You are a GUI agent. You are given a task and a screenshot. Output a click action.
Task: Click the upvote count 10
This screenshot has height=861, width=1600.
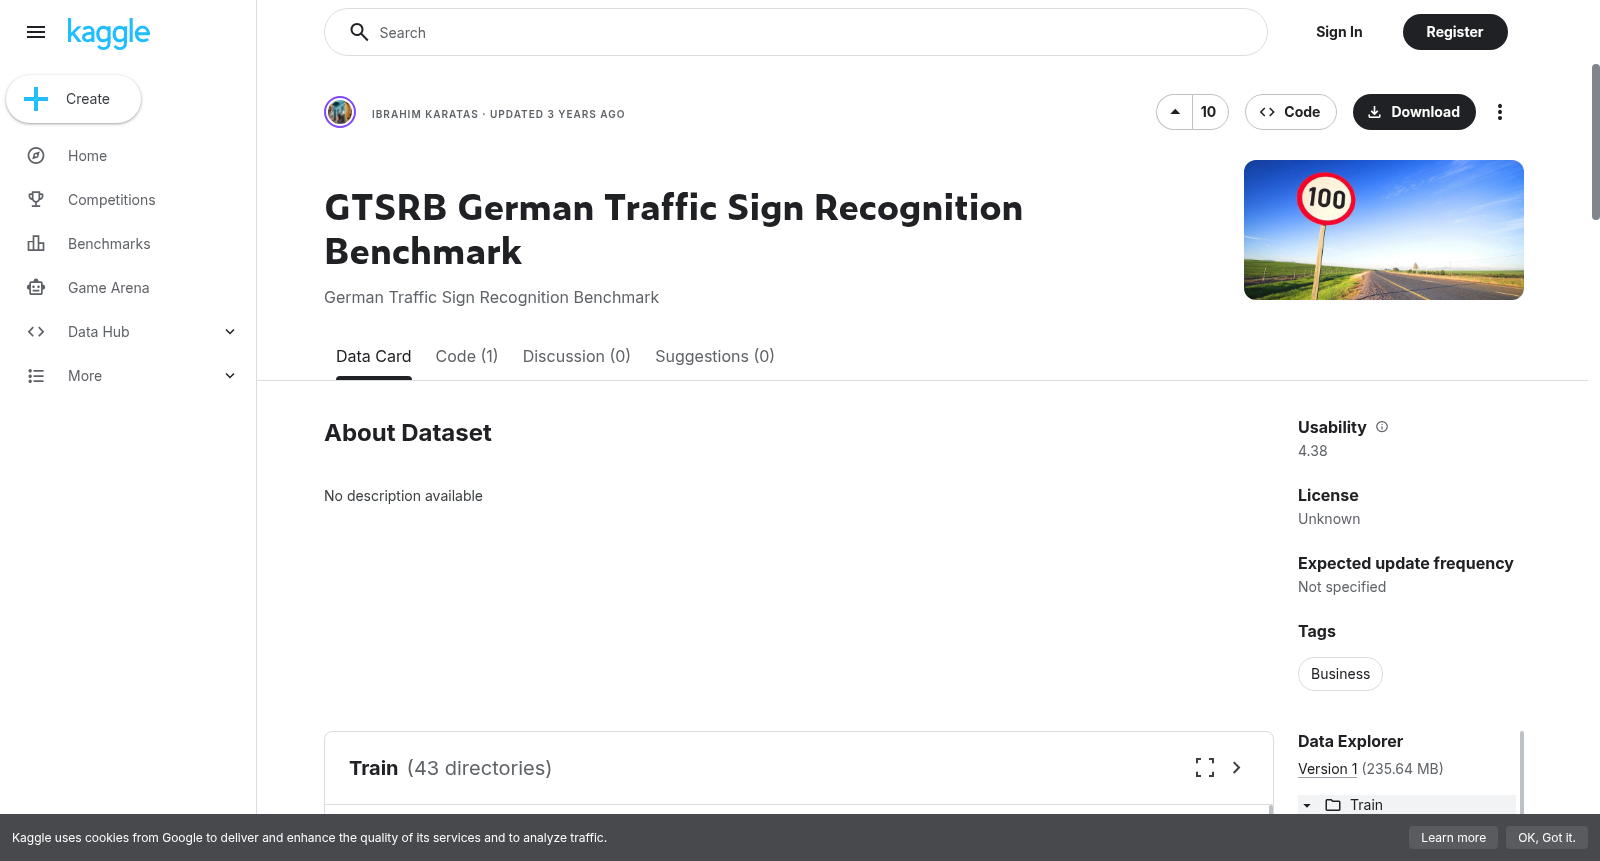[x=1209, y=112]
